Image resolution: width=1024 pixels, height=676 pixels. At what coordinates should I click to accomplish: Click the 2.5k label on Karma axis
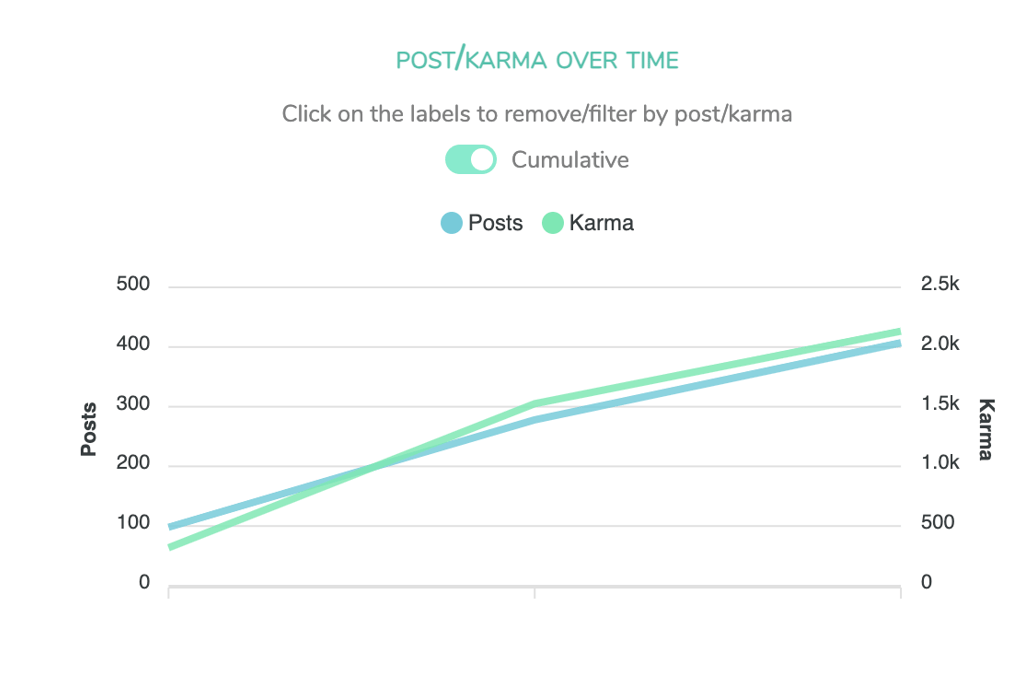[940, 284]
